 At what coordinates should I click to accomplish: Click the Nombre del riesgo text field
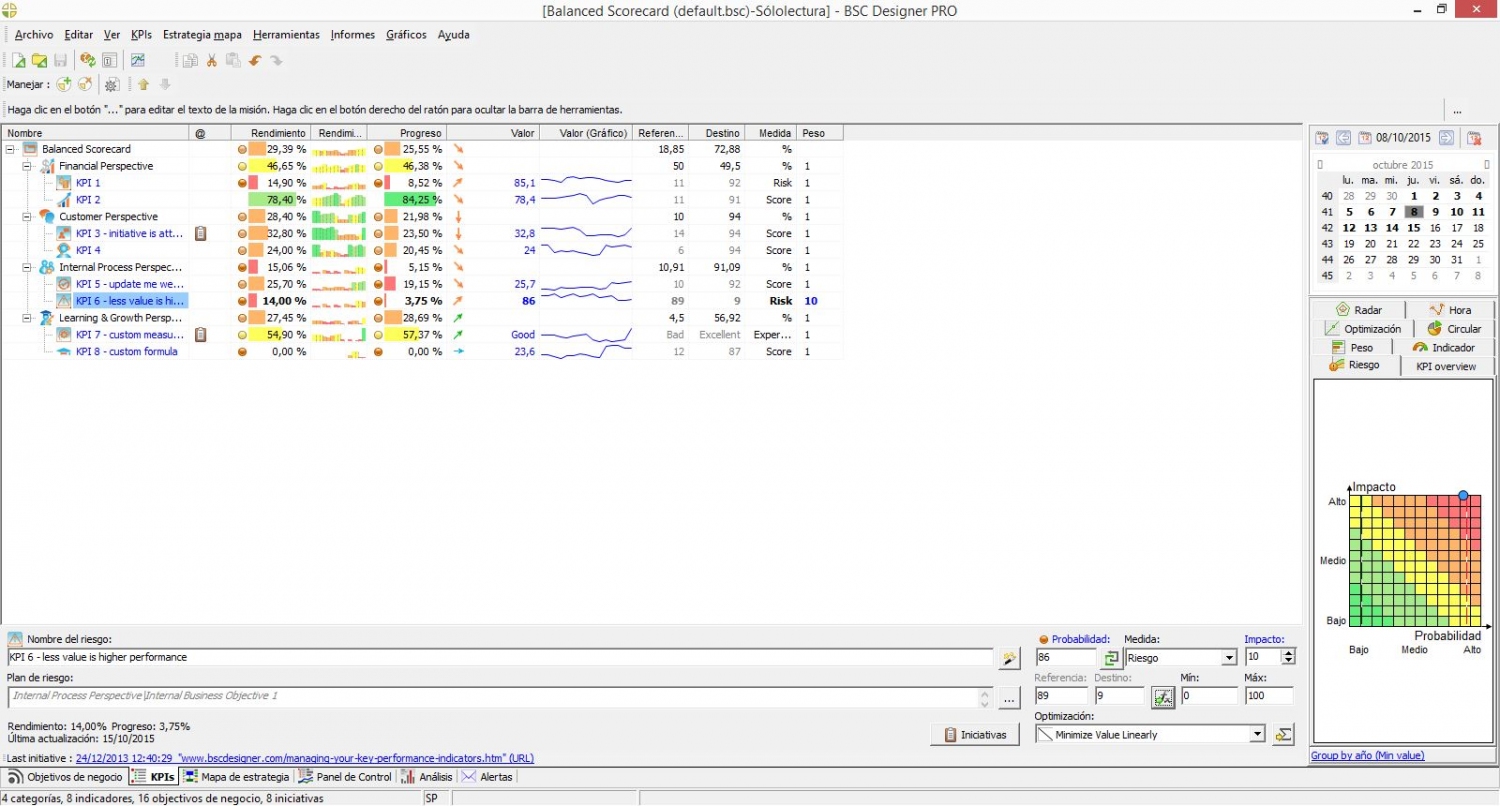pyautogui.click(x=500, y=657)
